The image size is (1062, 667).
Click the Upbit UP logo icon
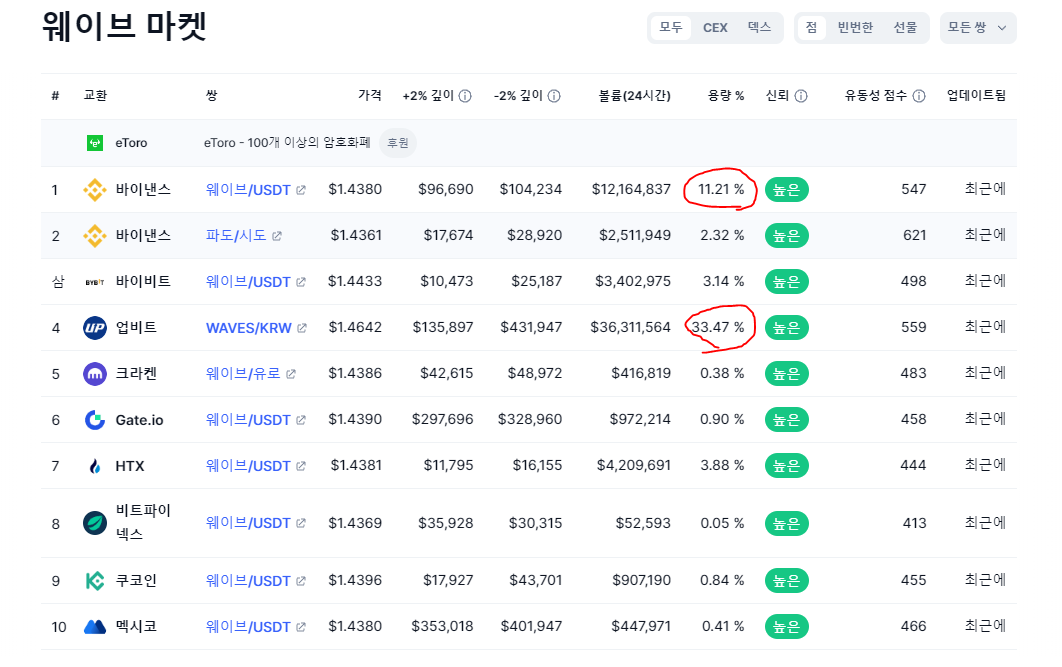pos(95,328)
